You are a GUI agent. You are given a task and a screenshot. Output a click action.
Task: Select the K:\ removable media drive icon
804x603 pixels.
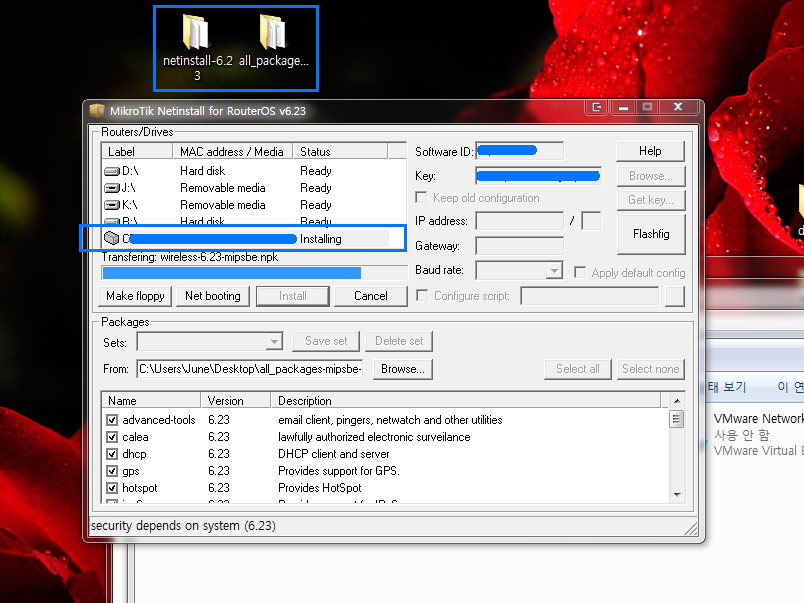pos(112,205)
